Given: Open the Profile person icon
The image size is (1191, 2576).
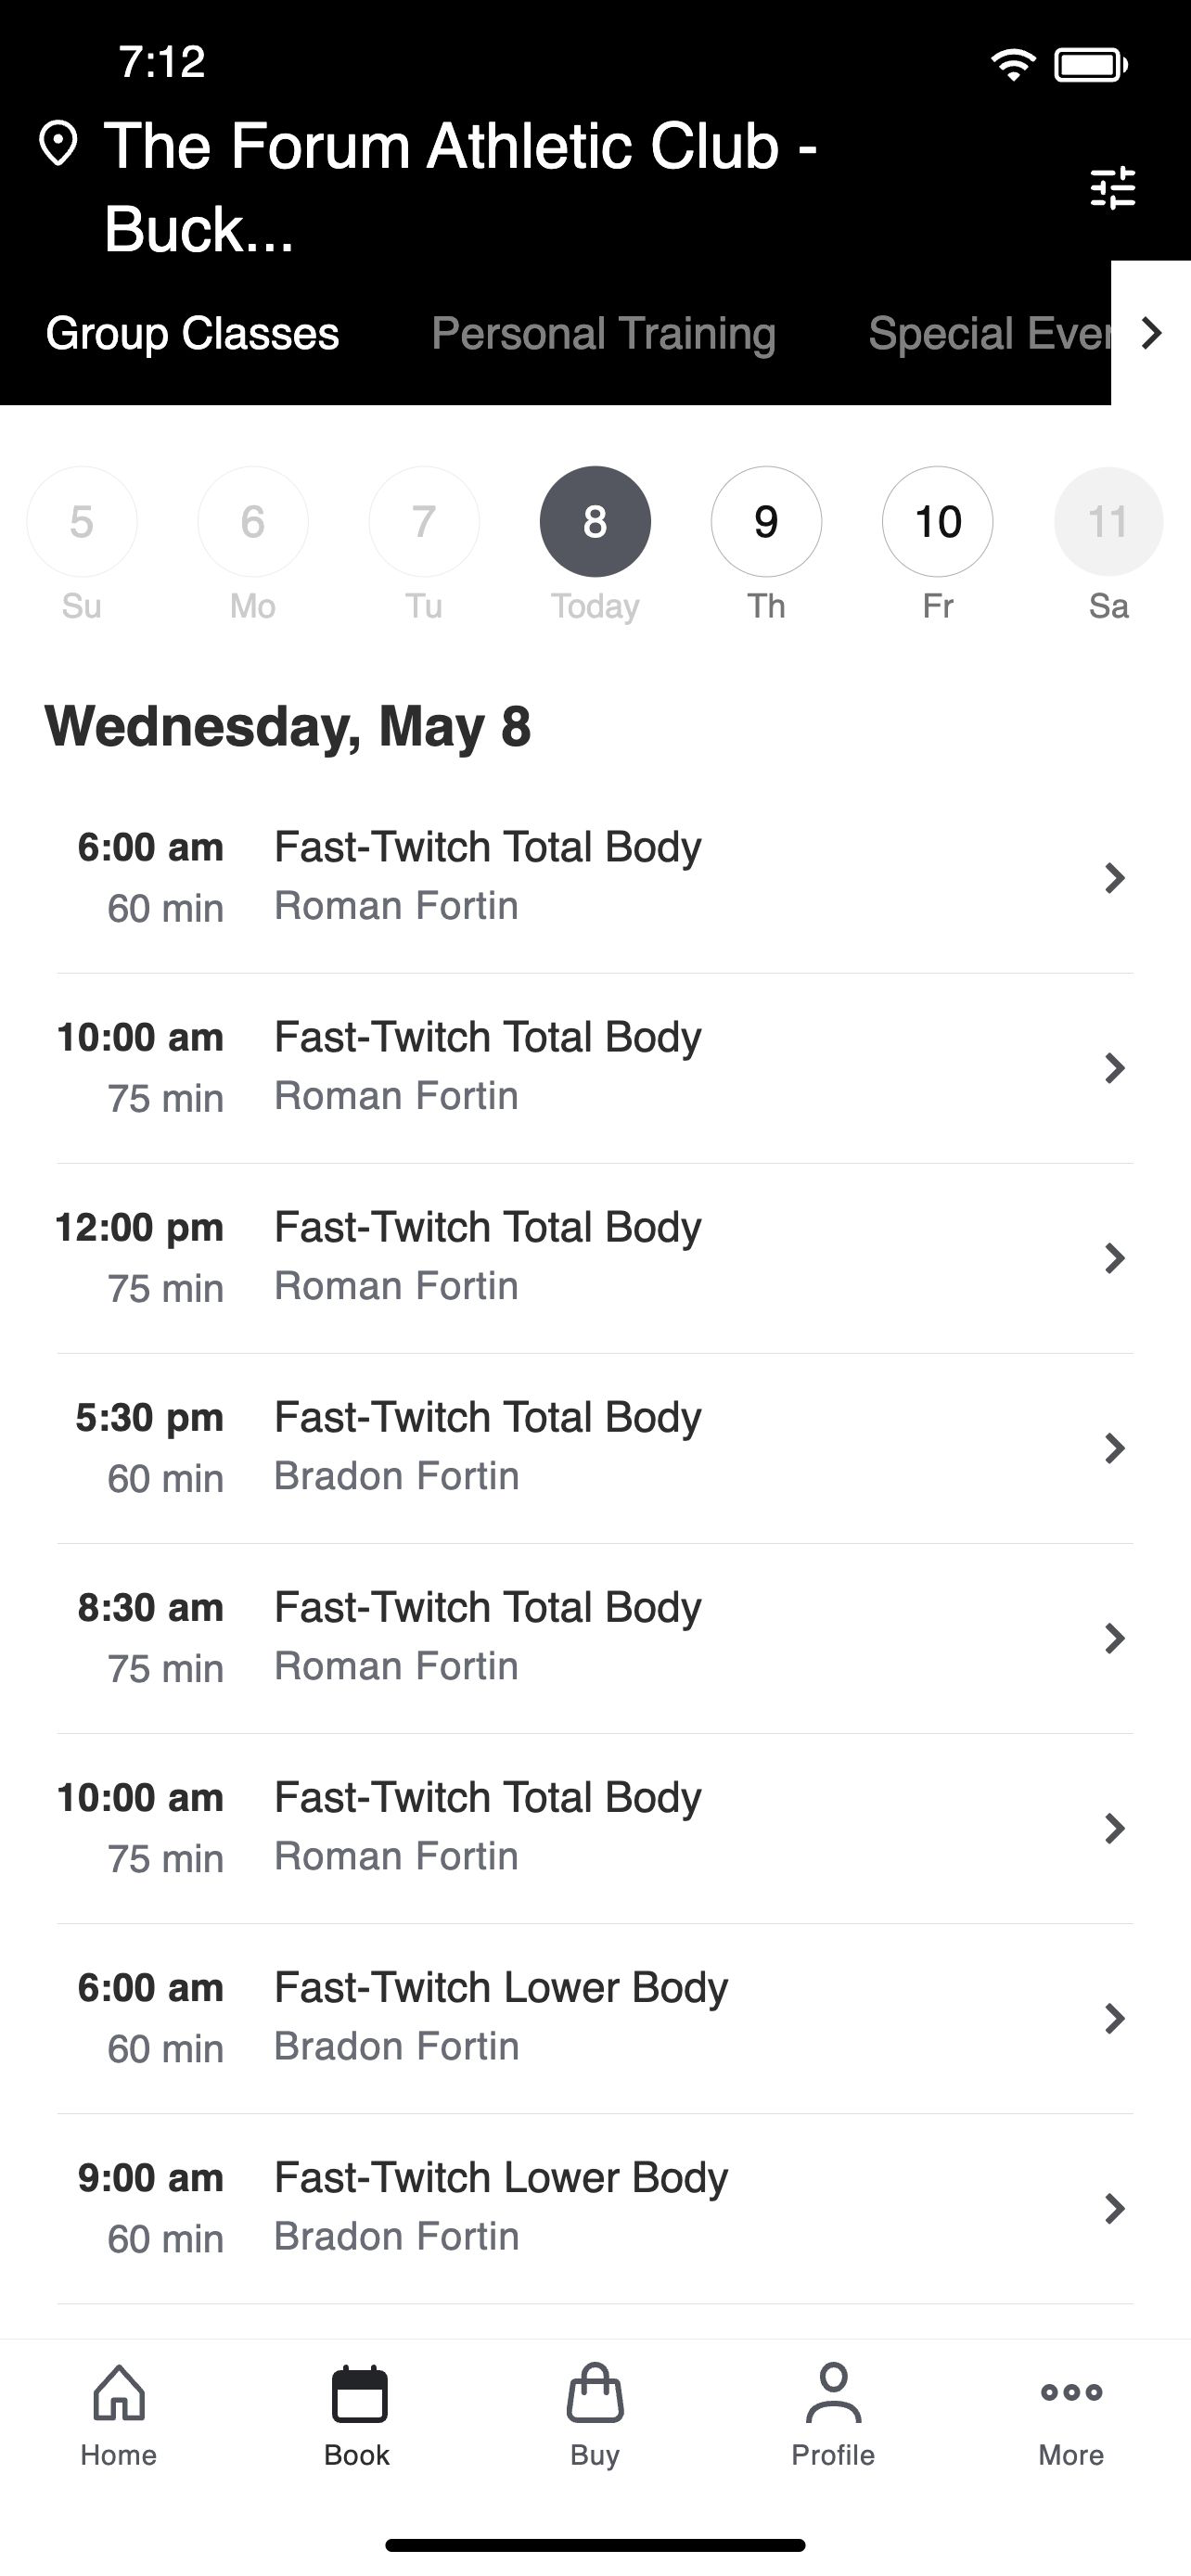Looking at the screenshot, I should 833,2393.
